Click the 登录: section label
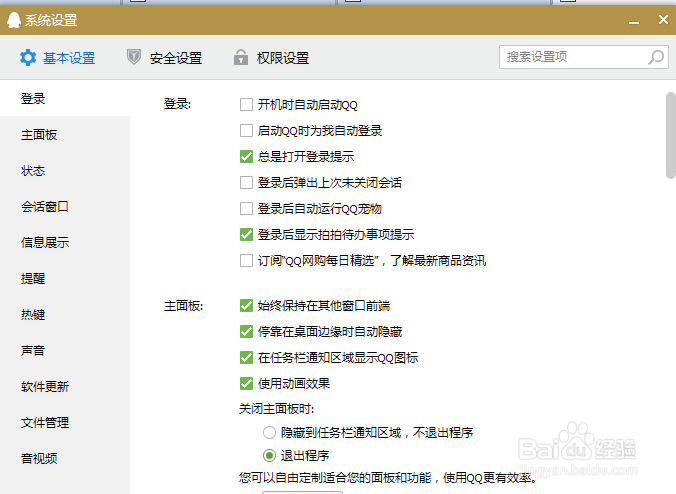This screenshot has width=676, height=494. tap(177, 104)
